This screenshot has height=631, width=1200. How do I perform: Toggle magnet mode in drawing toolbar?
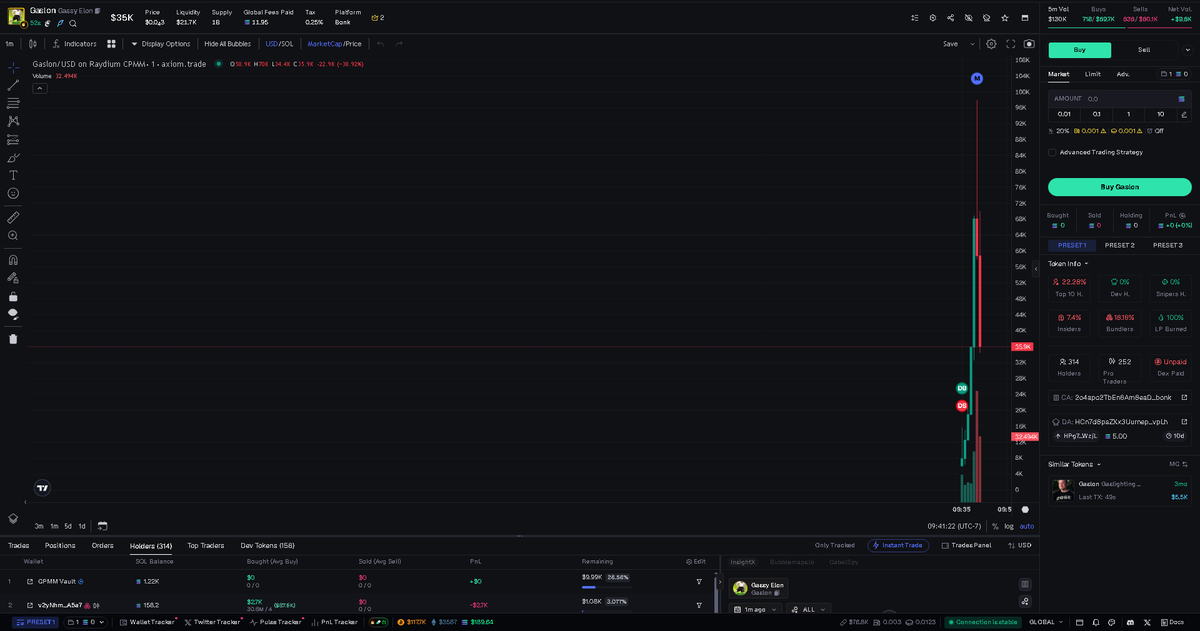(13, 260)
